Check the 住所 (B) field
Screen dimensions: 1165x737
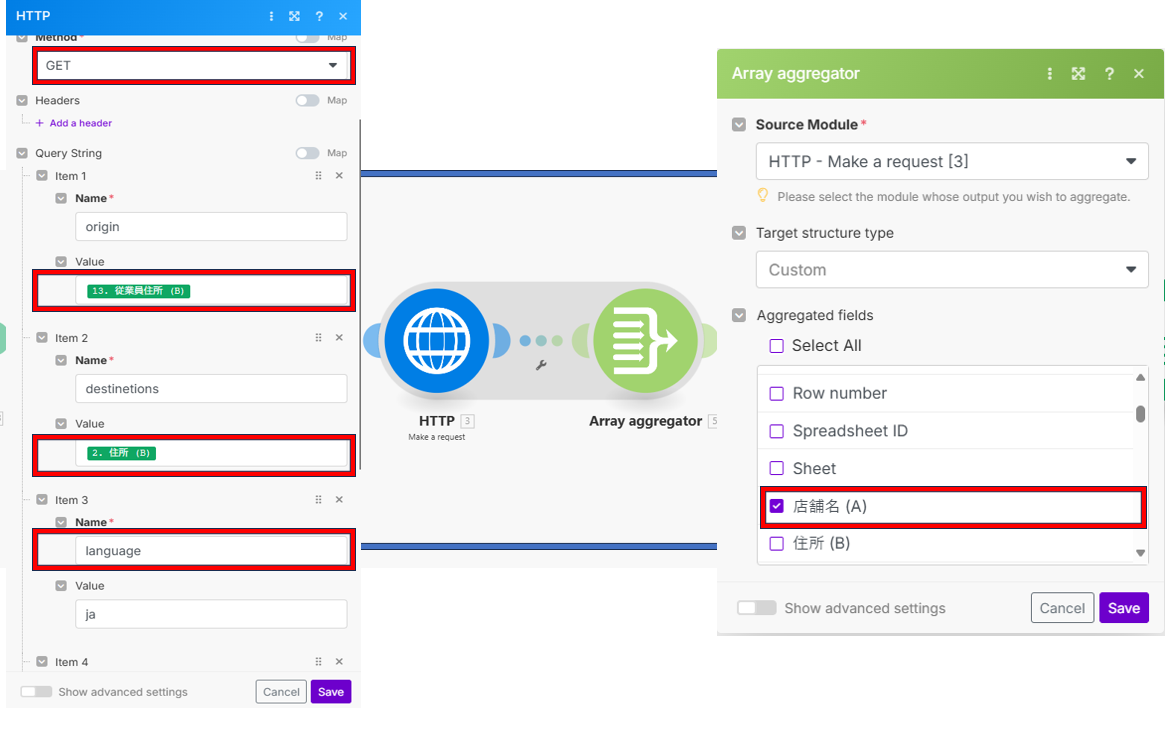[x=776, y=543]
